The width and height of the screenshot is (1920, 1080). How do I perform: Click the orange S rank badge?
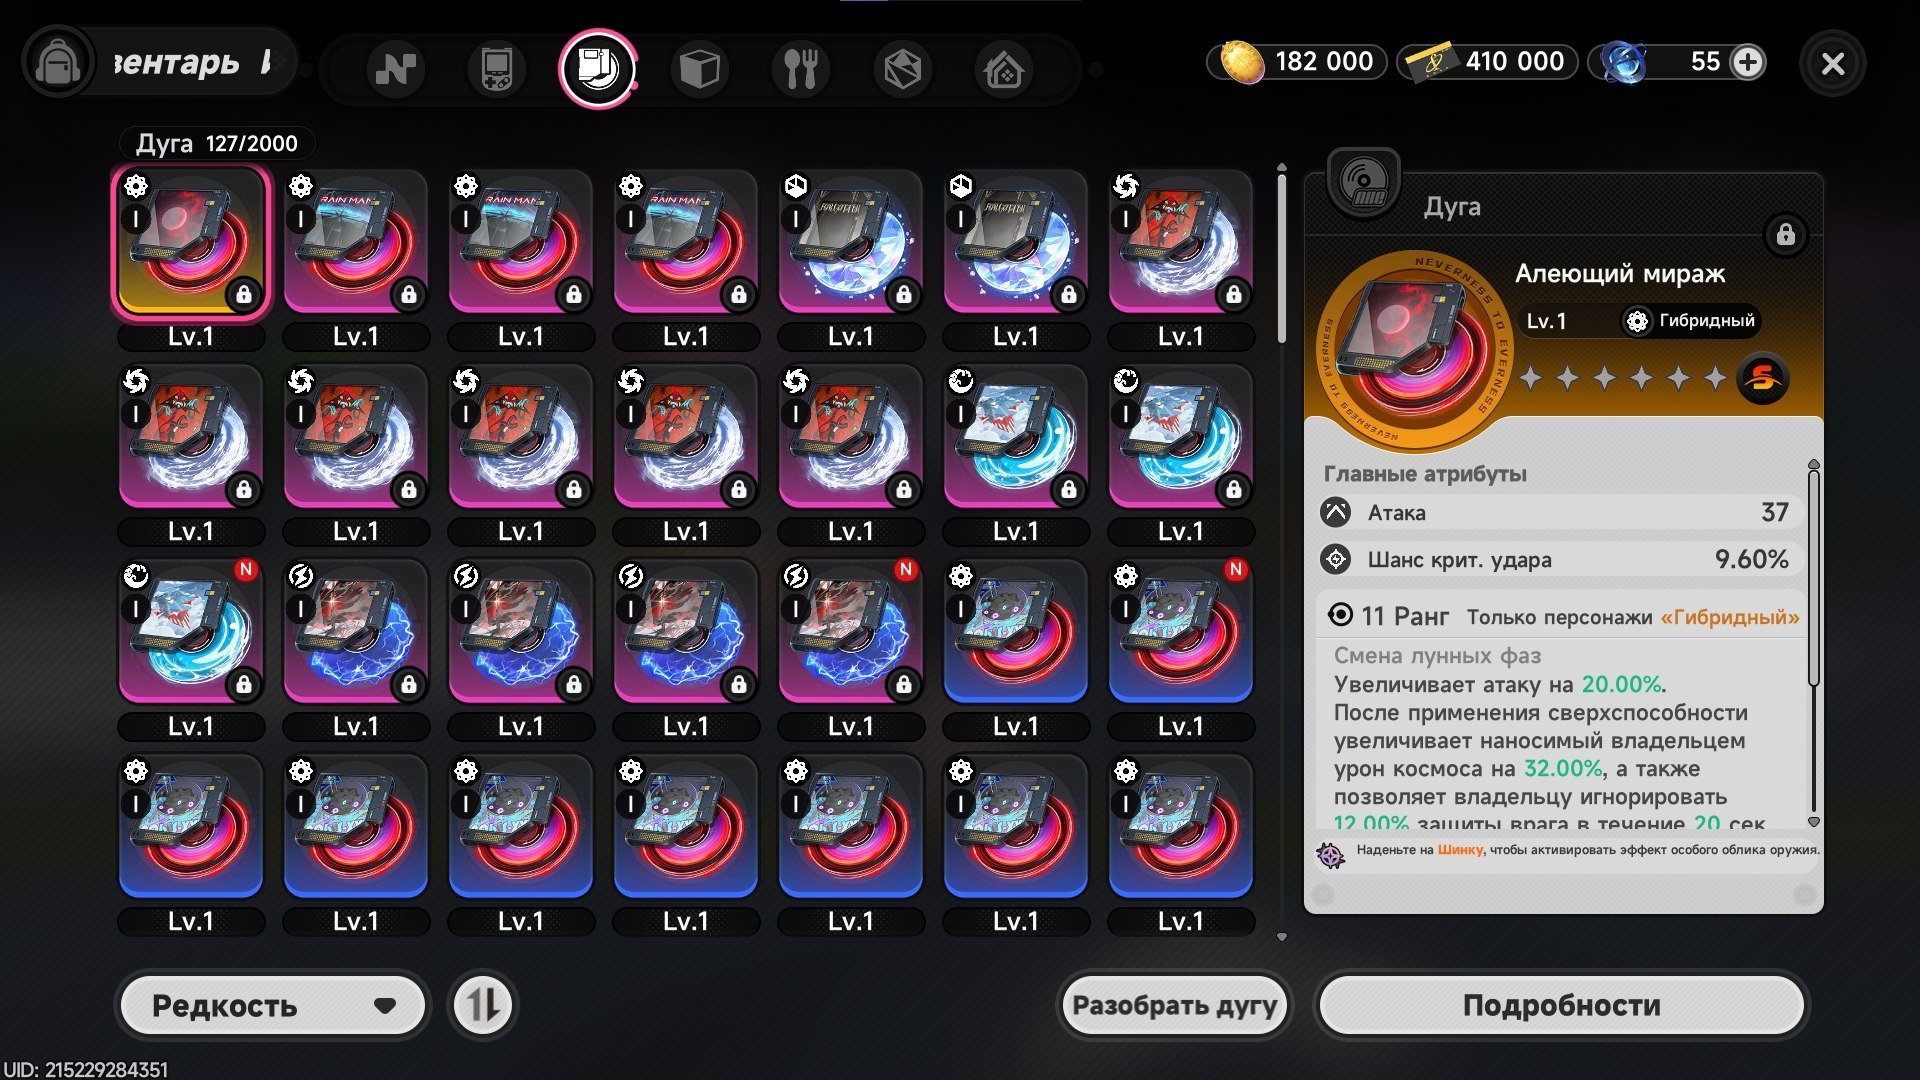tap(1762, 378)
